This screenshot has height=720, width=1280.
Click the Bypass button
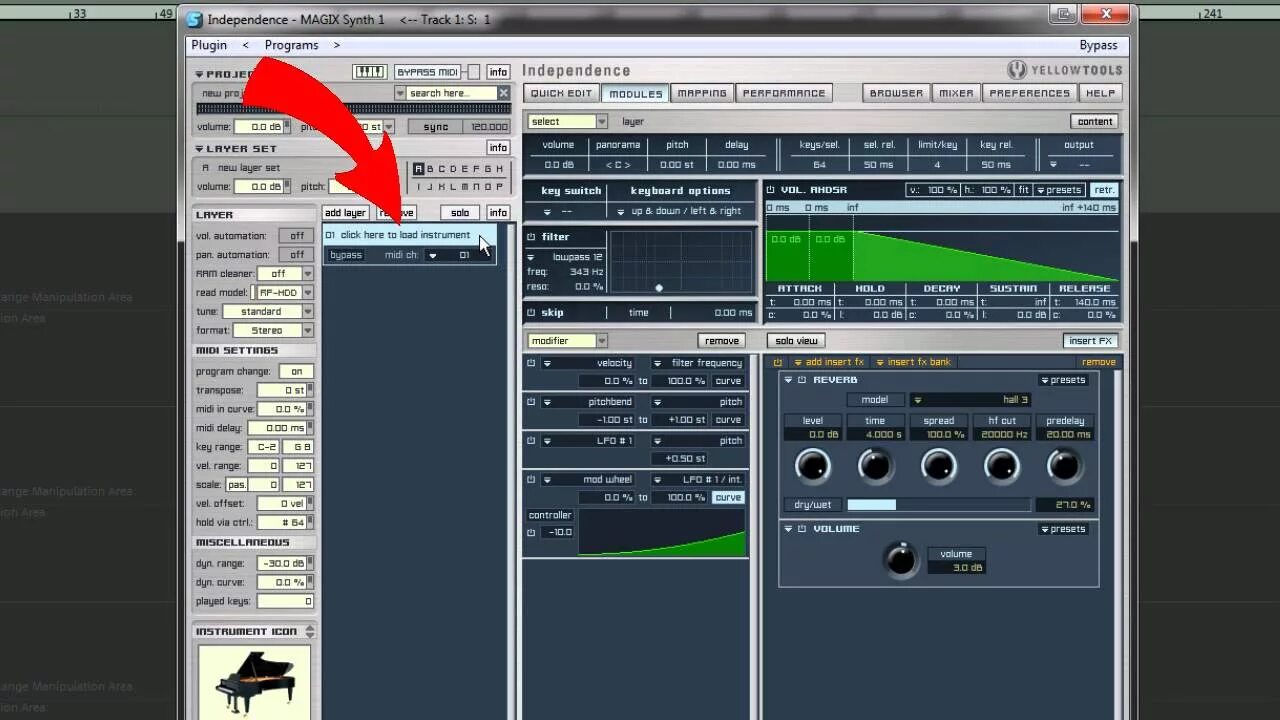pyautogui.click(x=1099, y=45)
